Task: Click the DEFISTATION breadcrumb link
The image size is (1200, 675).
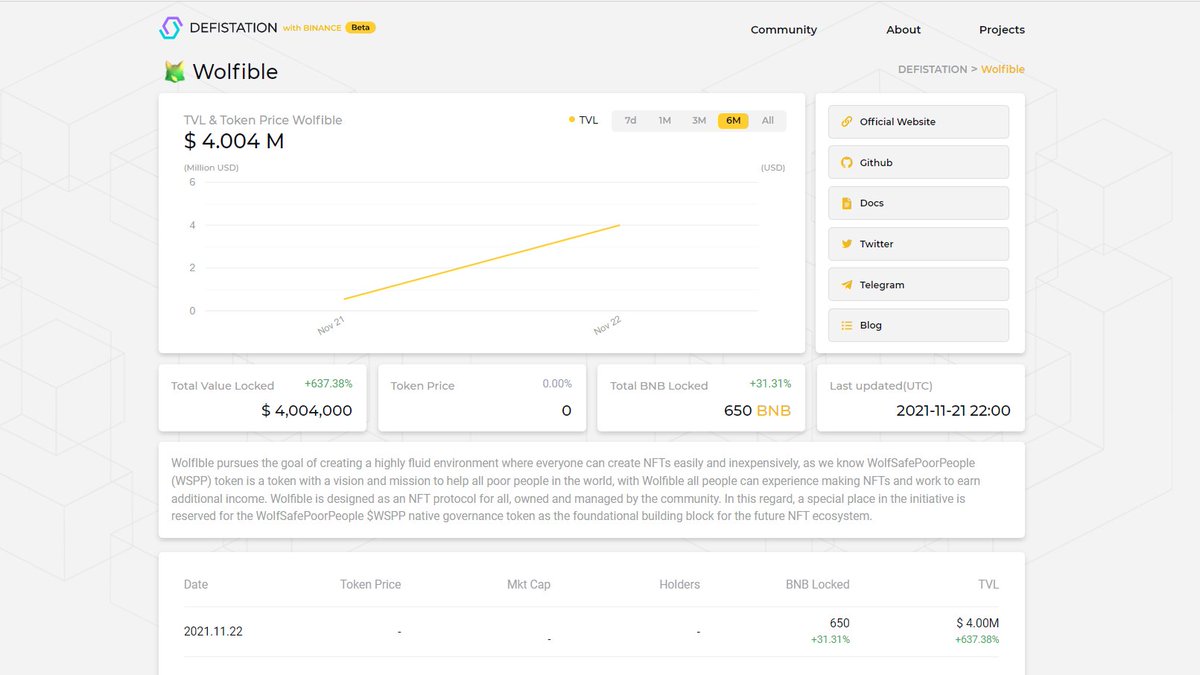Action: [x=932, y=69]
